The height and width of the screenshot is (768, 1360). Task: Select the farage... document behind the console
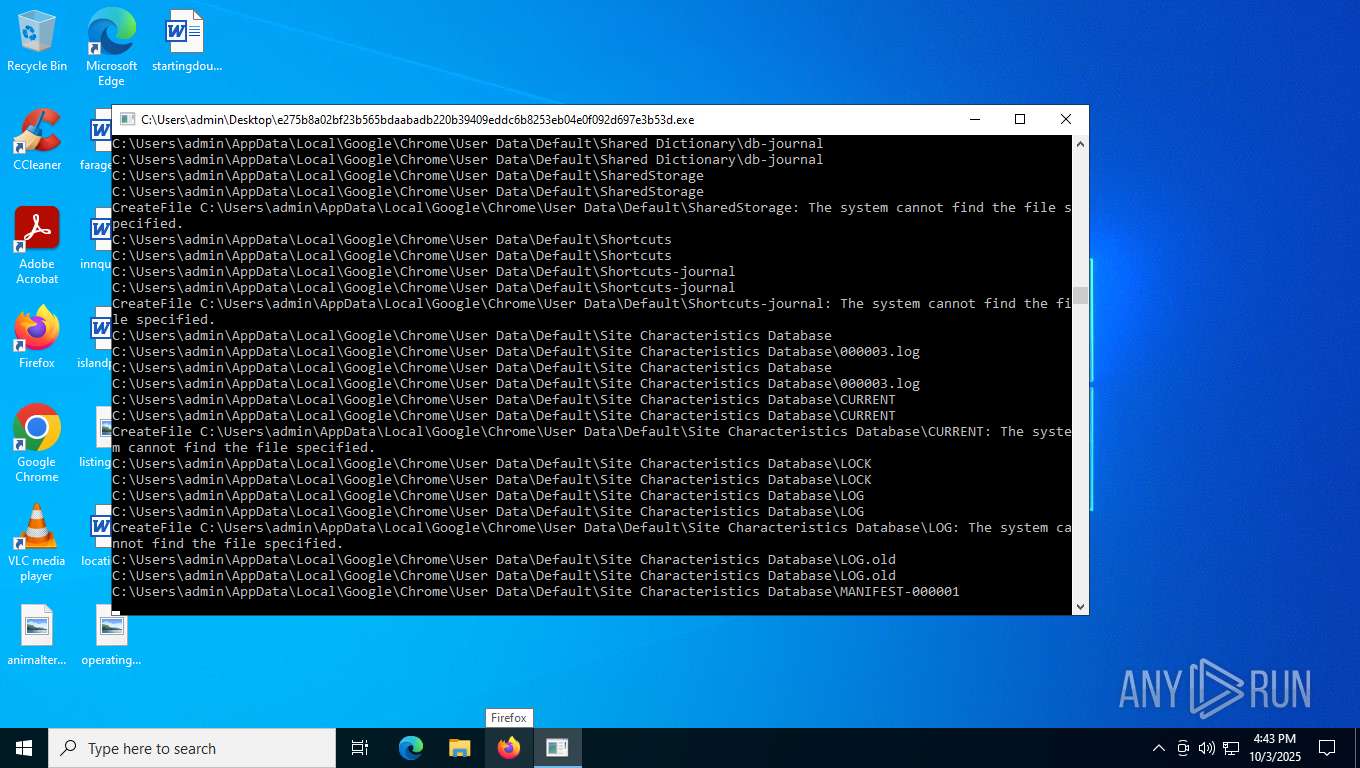[x=98, y=140]
